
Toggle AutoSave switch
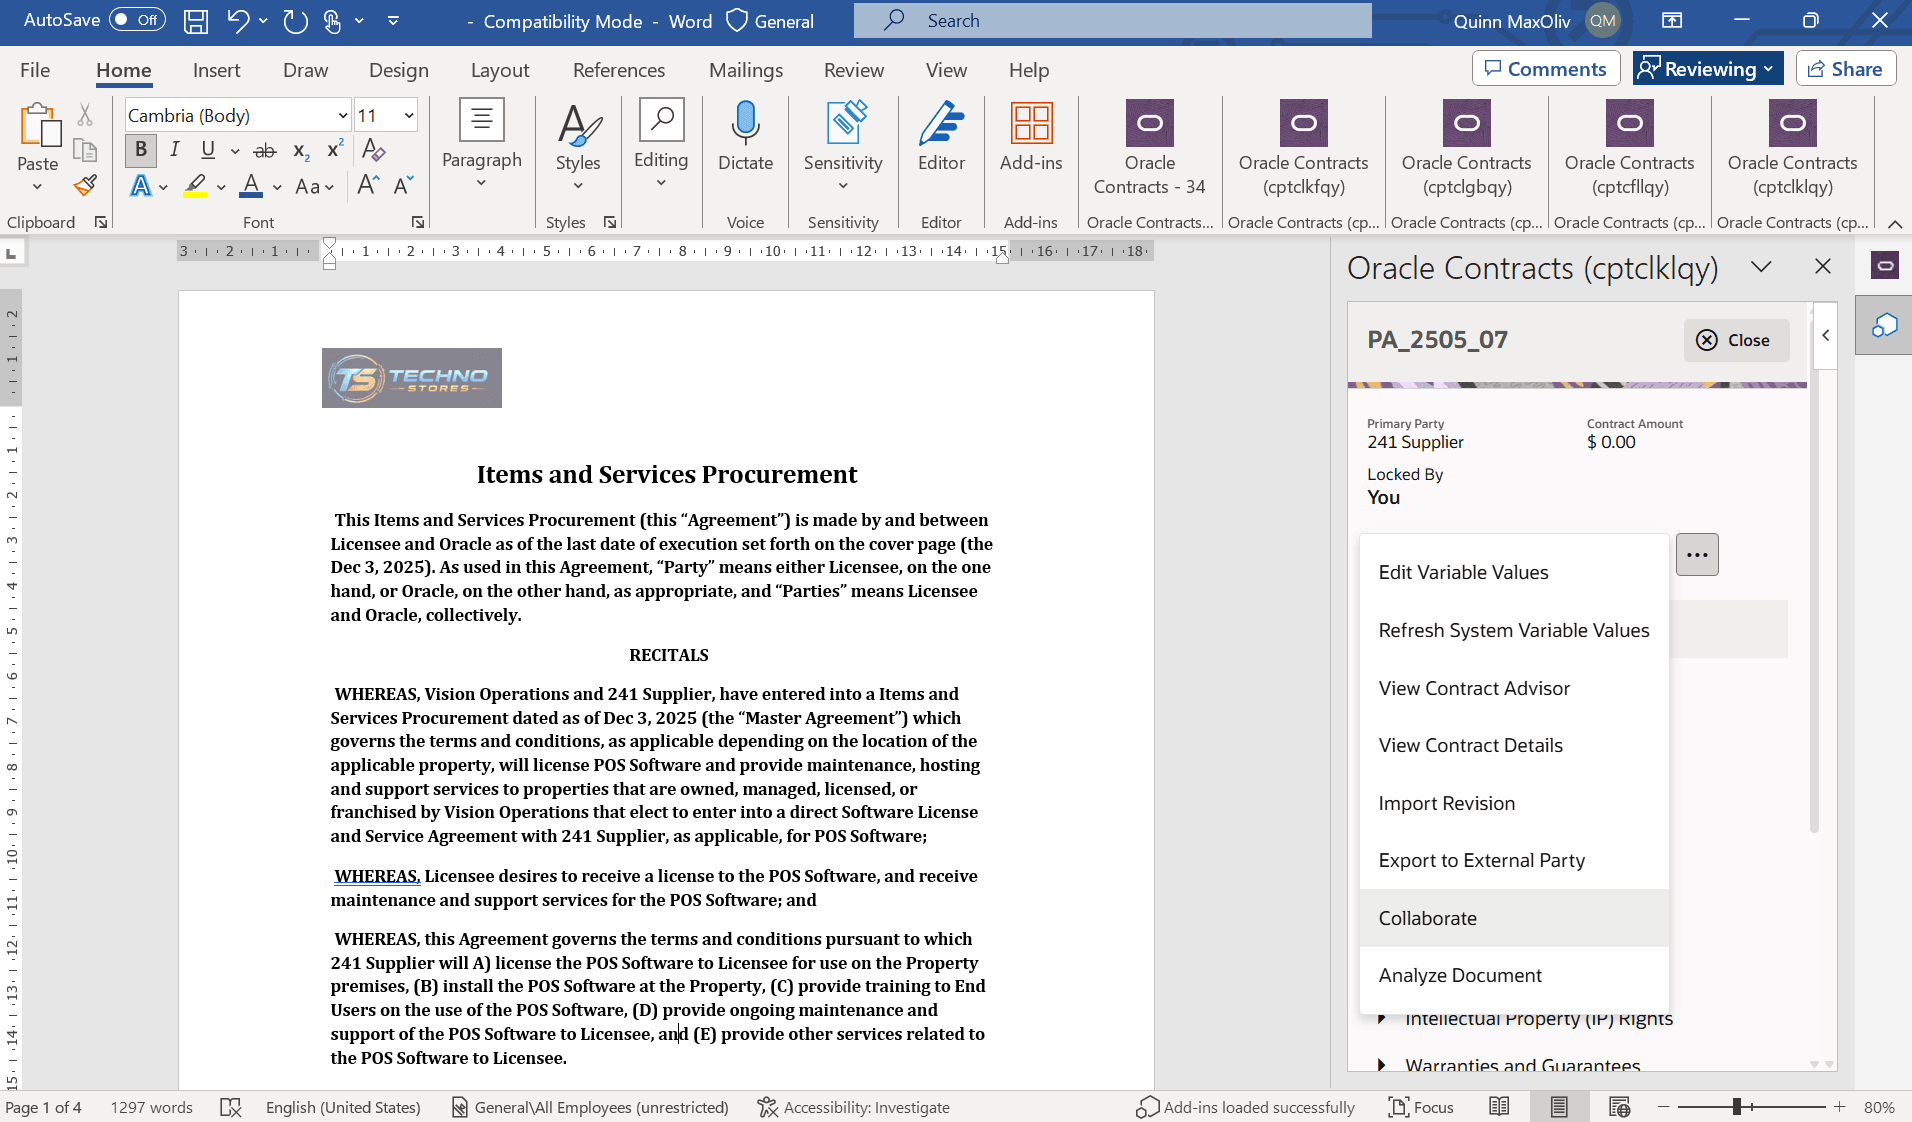point(137,20)
